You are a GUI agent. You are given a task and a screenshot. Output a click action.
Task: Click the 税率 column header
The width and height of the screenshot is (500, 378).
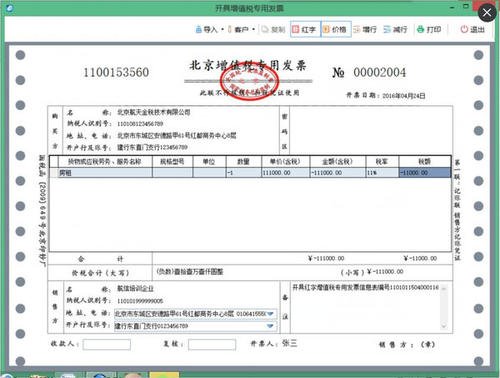[x=382, y=162]
